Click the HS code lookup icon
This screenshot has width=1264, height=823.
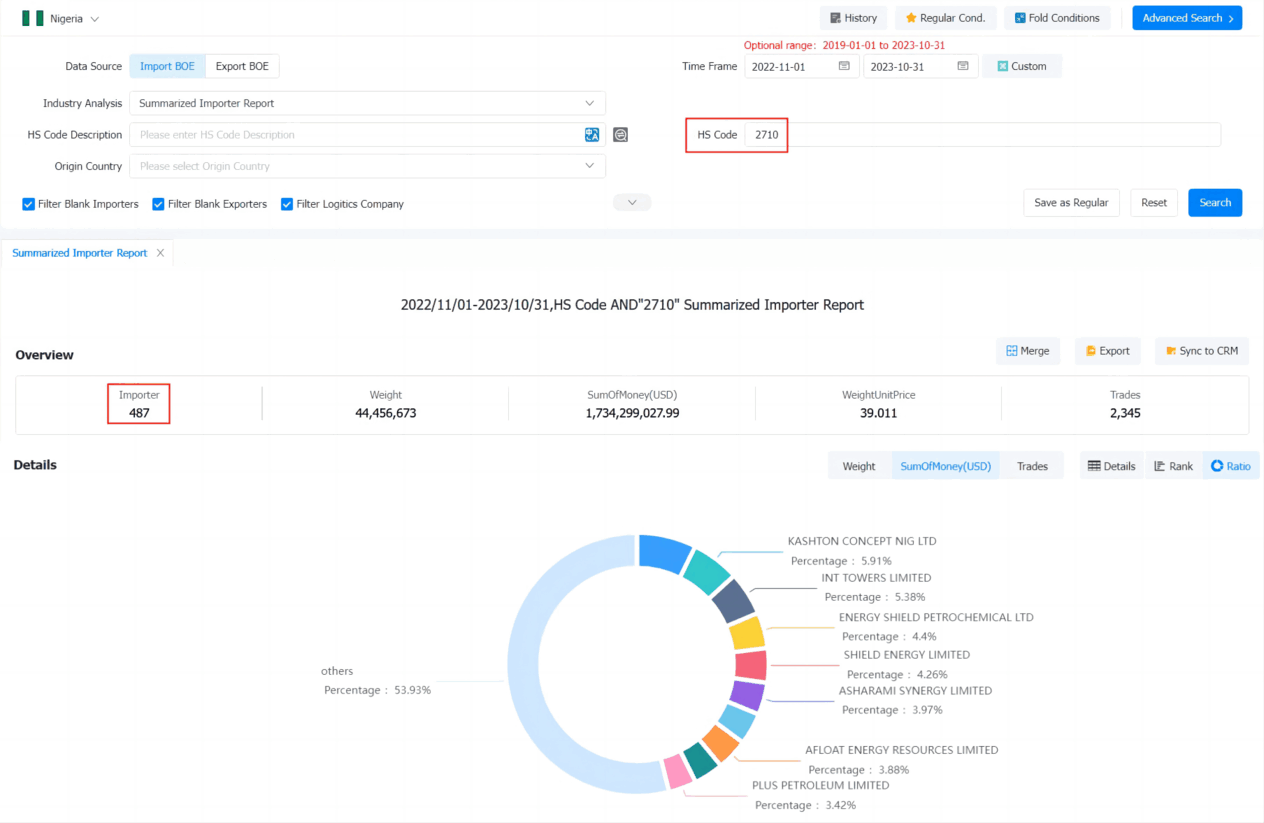pos(620,135)
